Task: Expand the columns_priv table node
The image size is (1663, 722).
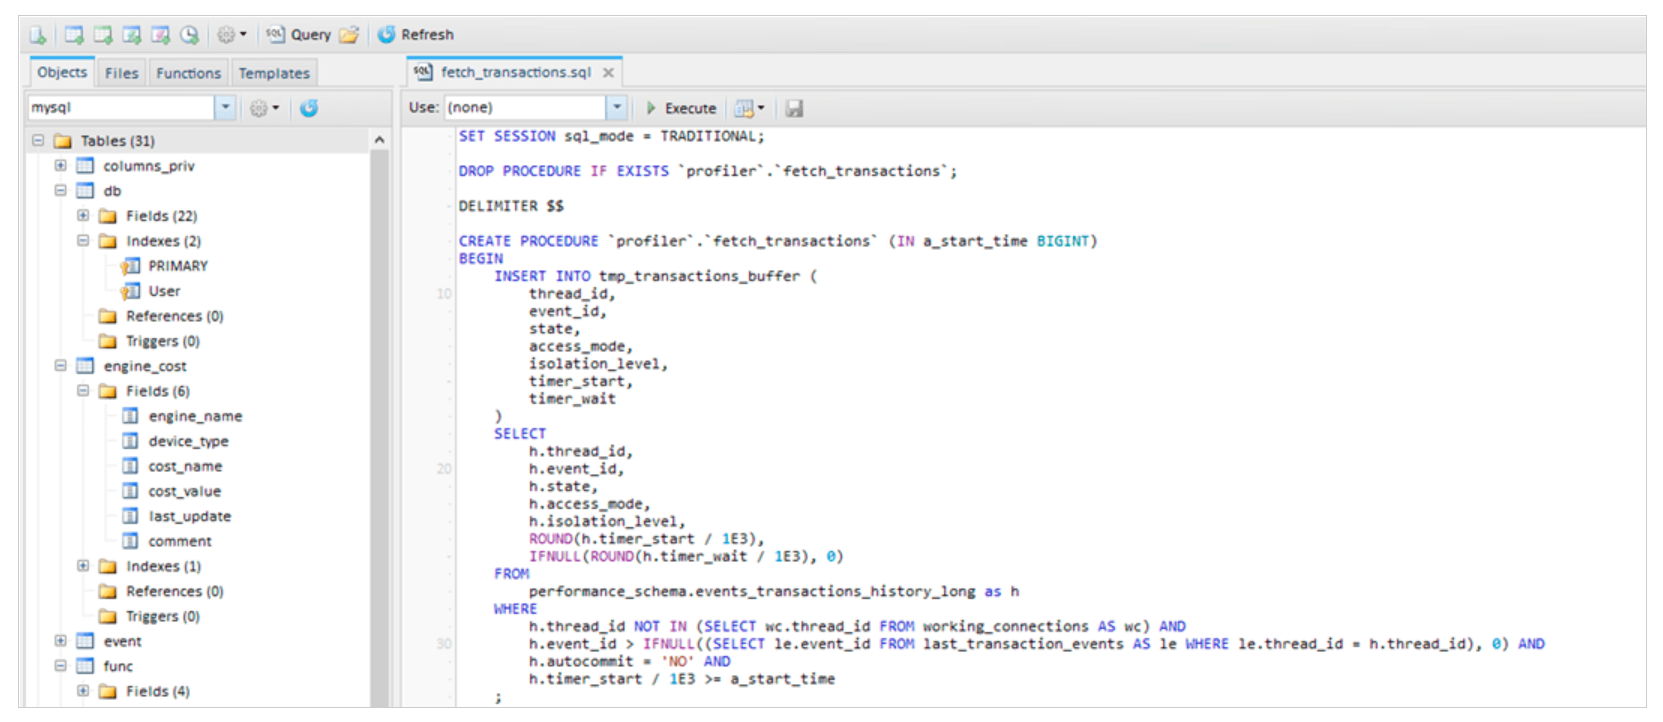Action: 61,166
